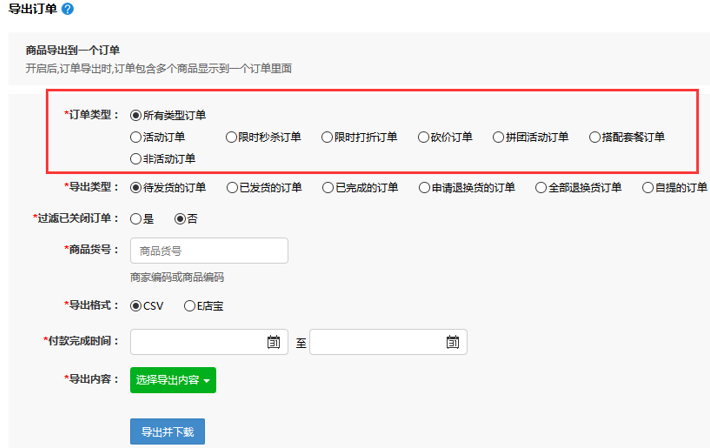Select 申请退换货的订单 option

pos(424,187)
